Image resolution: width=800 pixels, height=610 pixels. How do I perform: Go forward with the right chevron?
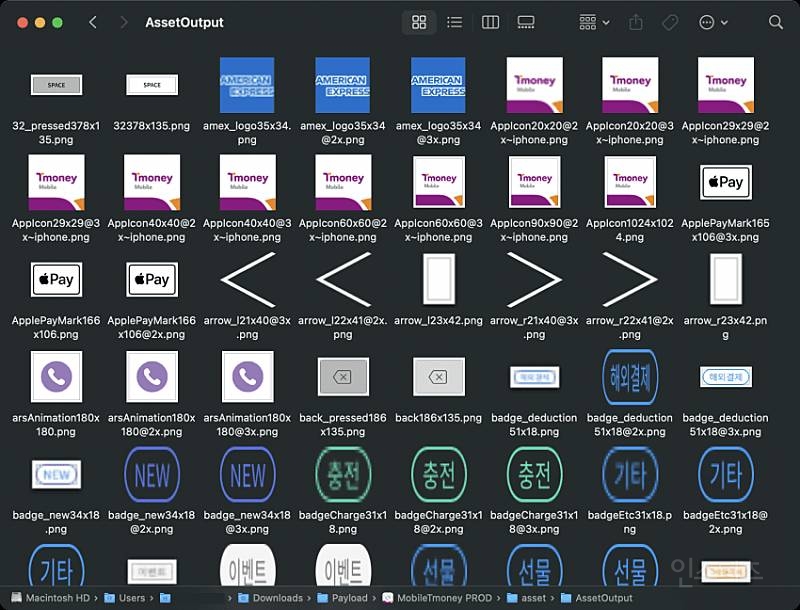(x=123, y=22)
